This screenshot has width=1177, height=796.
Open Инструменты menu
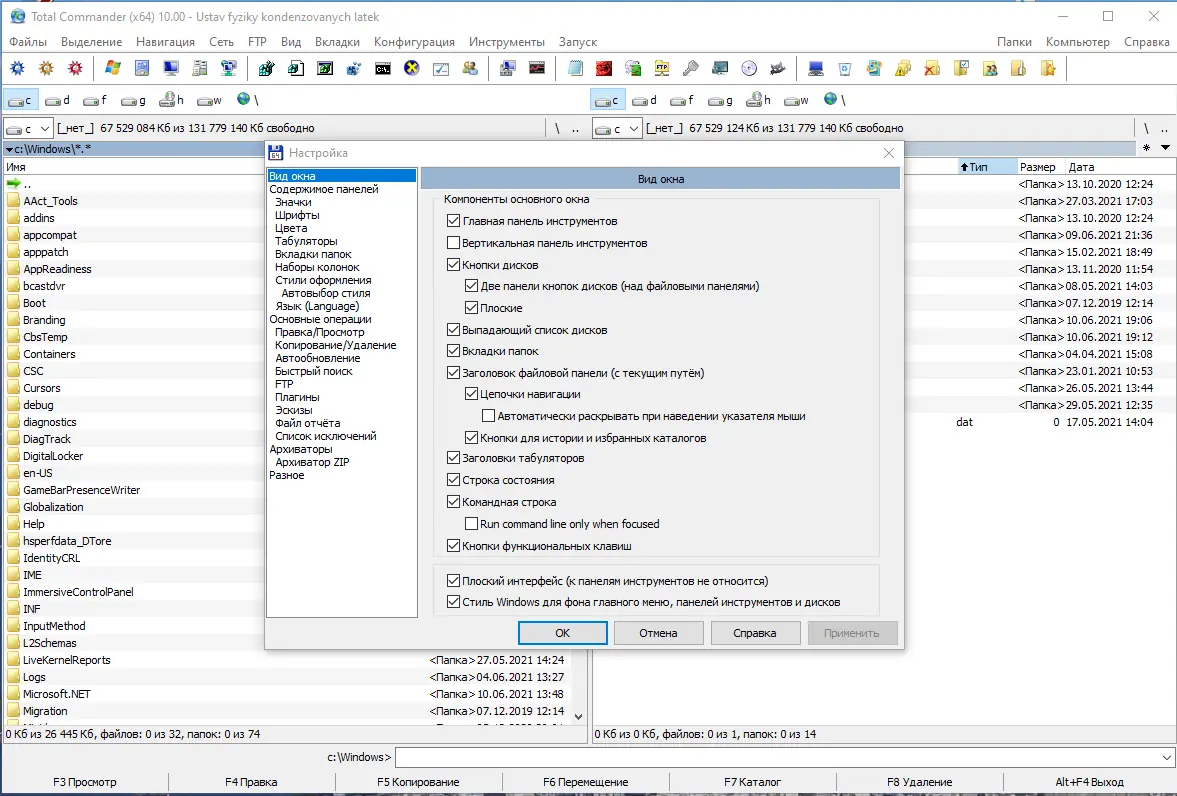507,42
